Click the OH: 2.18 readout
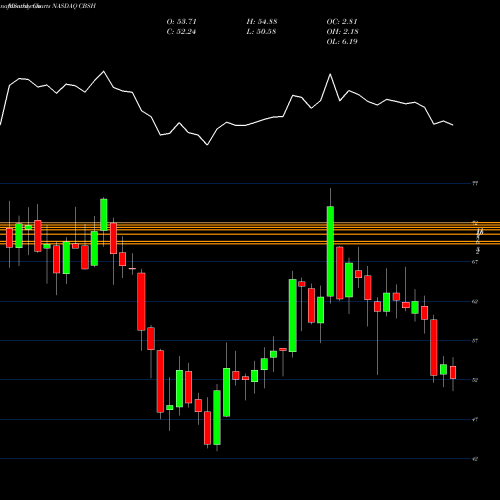Screen dimensions: 500x500 click(343, 32)
